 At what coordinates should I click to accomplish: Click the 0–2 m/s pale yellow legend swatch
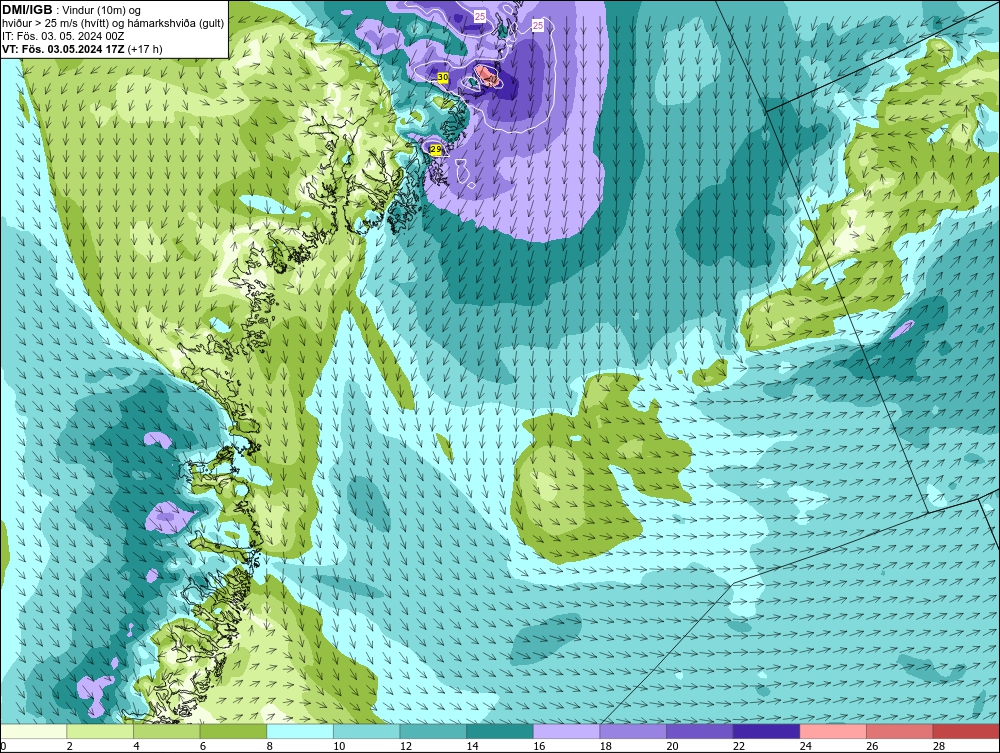click(33, 731)
